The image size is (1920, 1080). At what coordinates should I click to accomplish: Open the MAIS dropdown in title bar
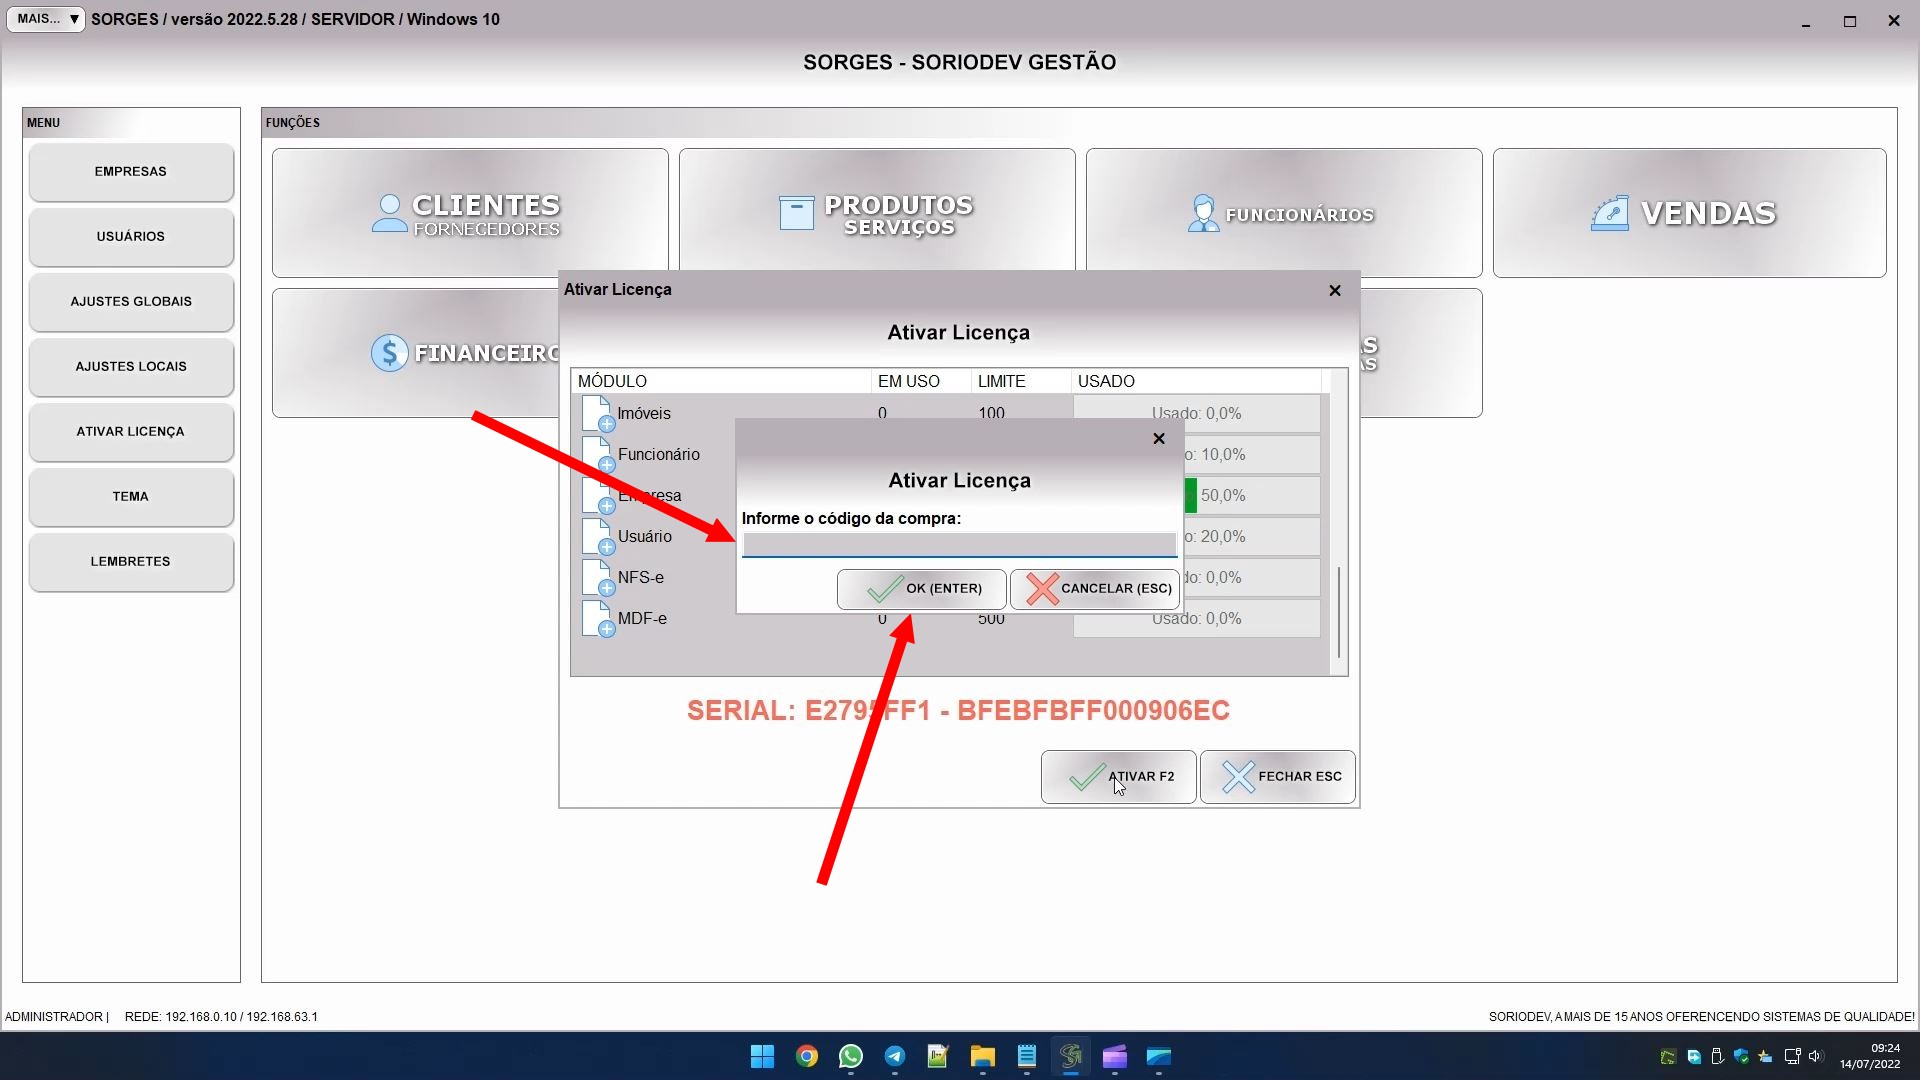click(x=46, y=19)
